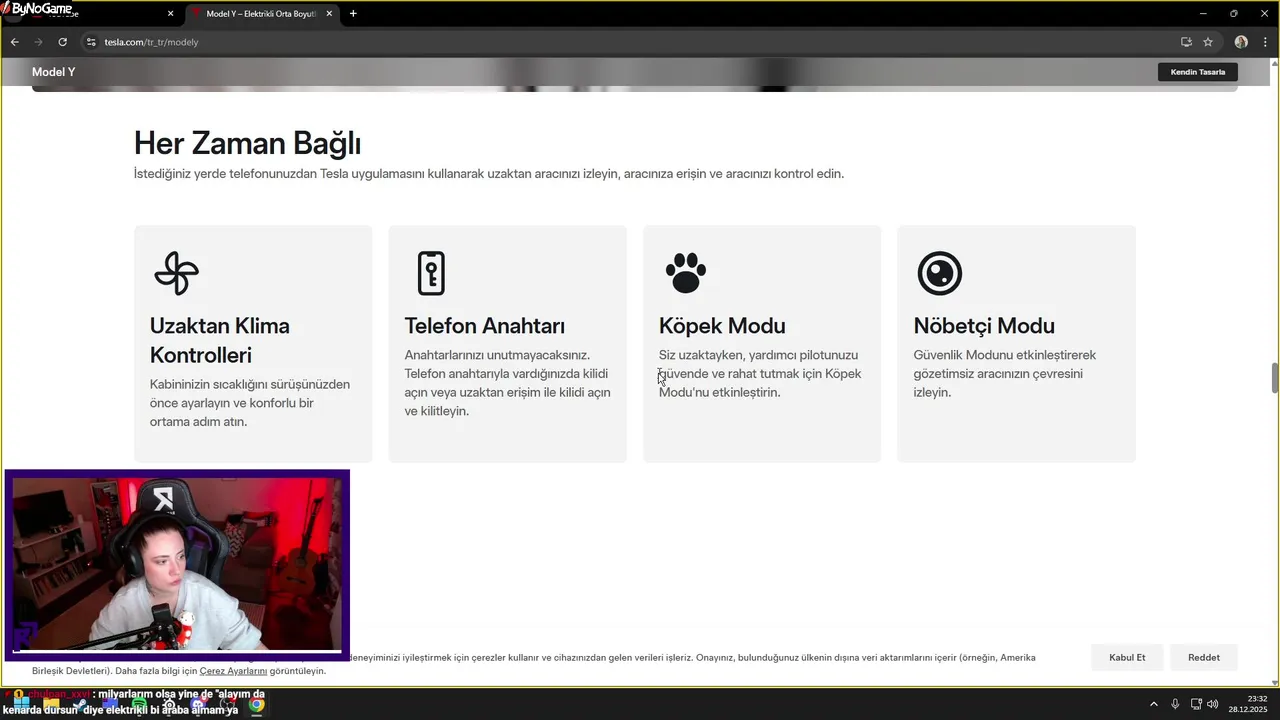Screen dimensions: 1280x720
Task: Click the address bar URL tesla.com/tr_tr/modely
Action: (x=152, y=42)
